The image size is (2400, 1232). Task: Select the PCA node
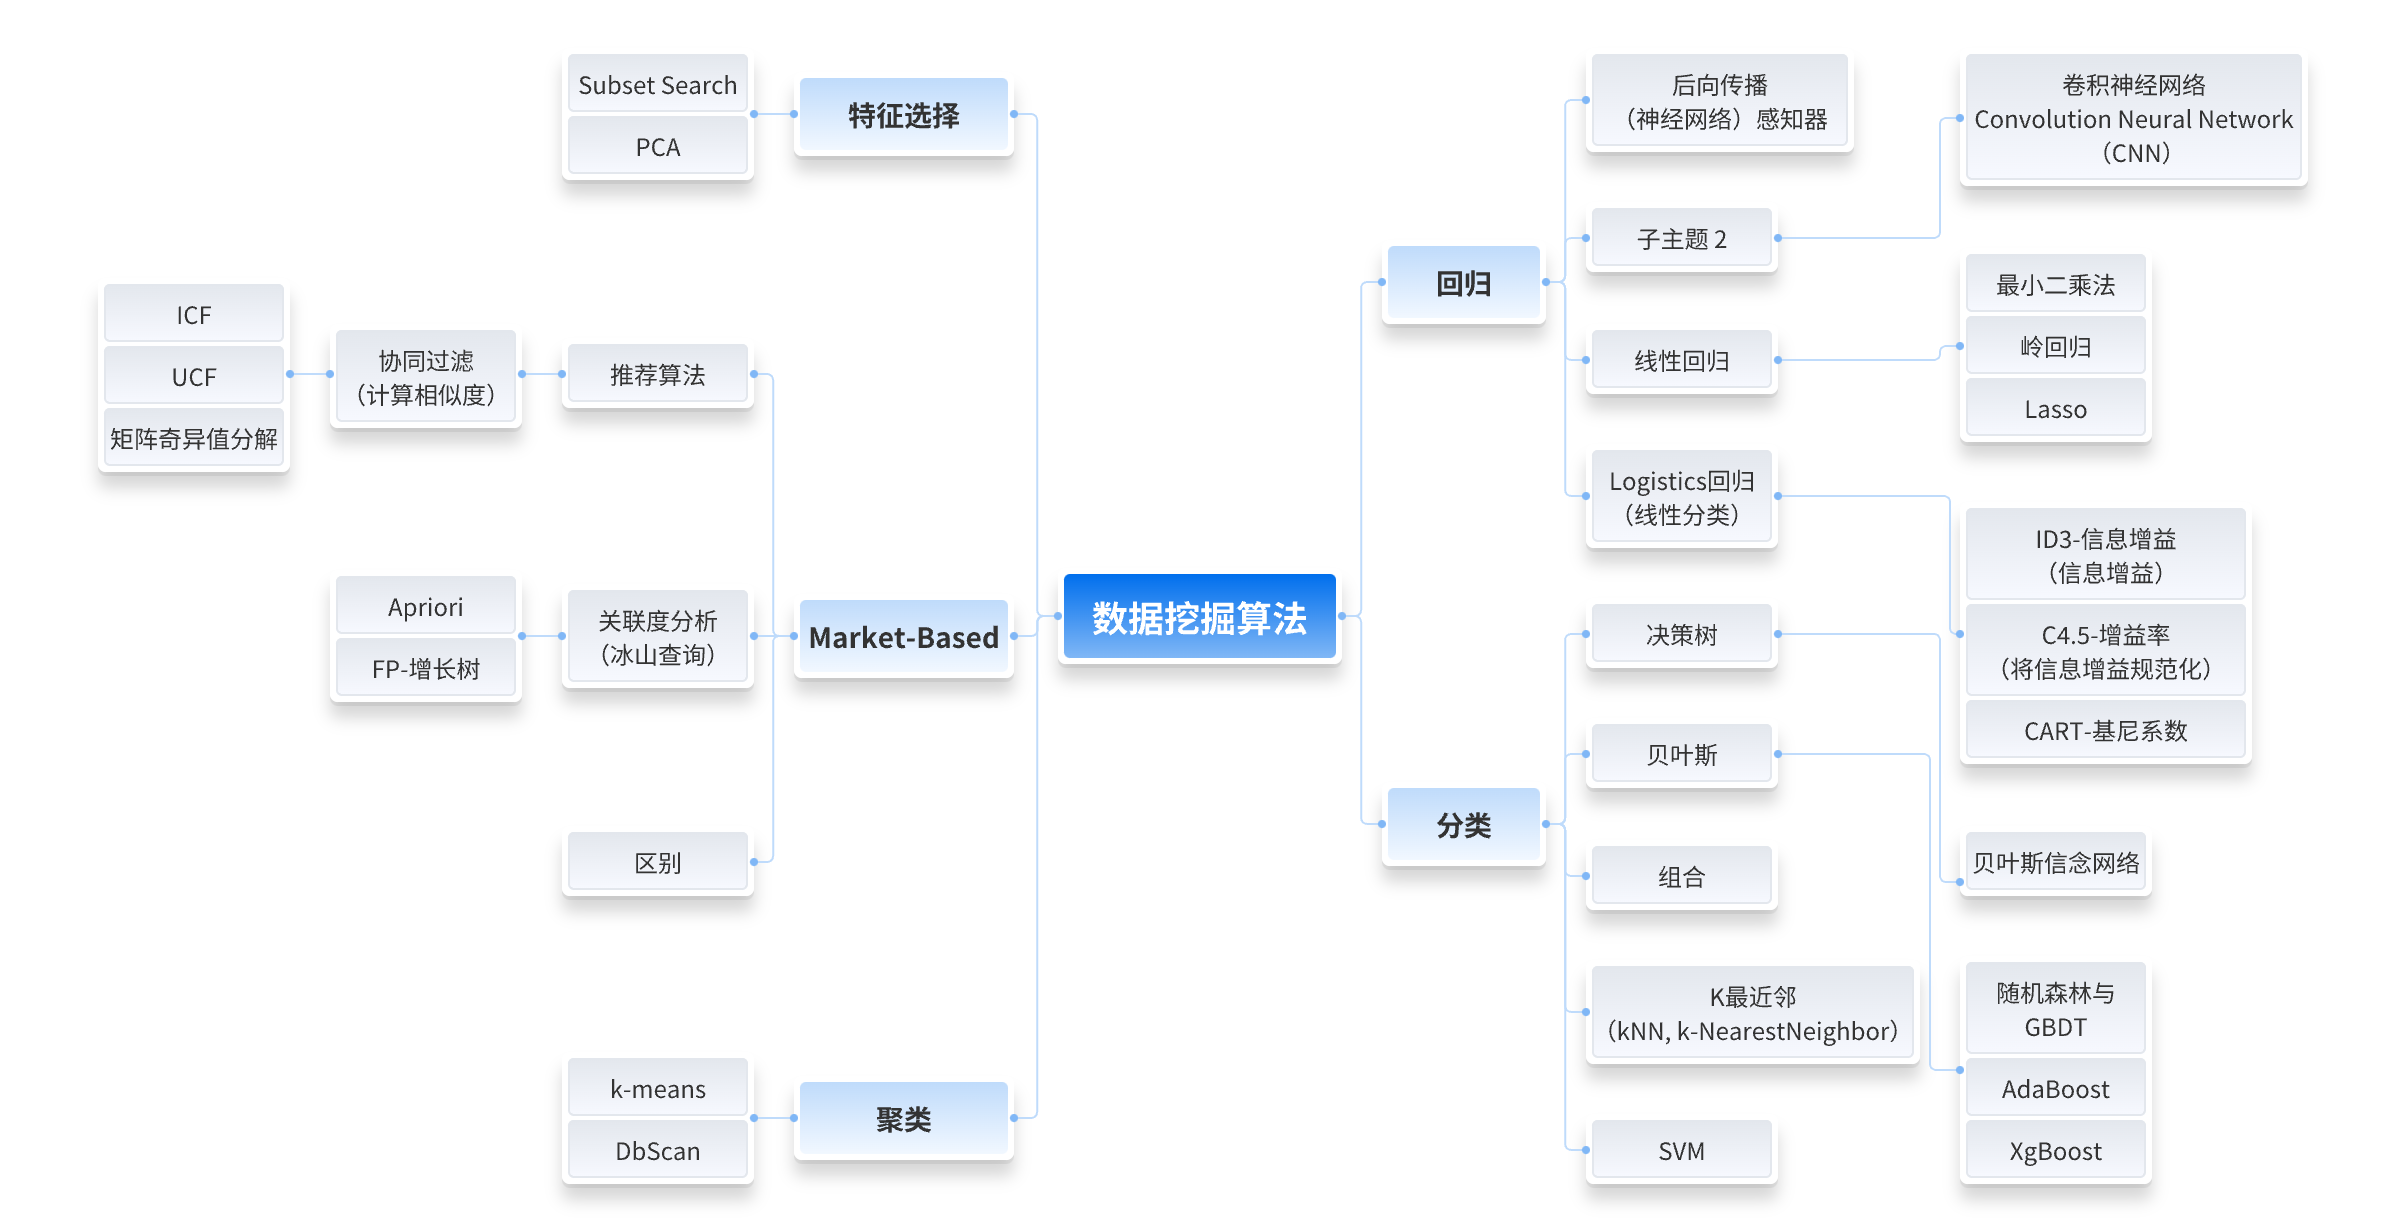[657, 147]
